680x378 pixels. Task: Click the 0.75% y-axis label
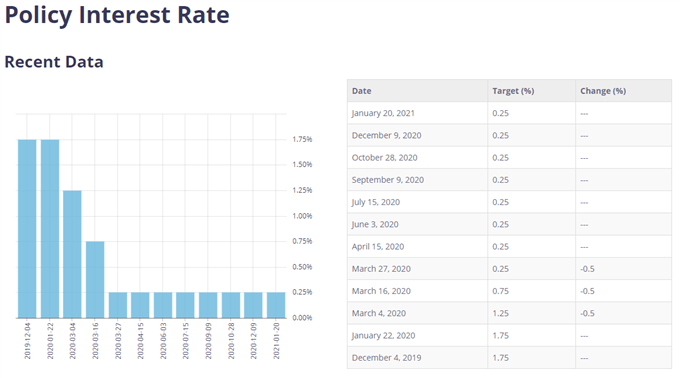point(302,241)
